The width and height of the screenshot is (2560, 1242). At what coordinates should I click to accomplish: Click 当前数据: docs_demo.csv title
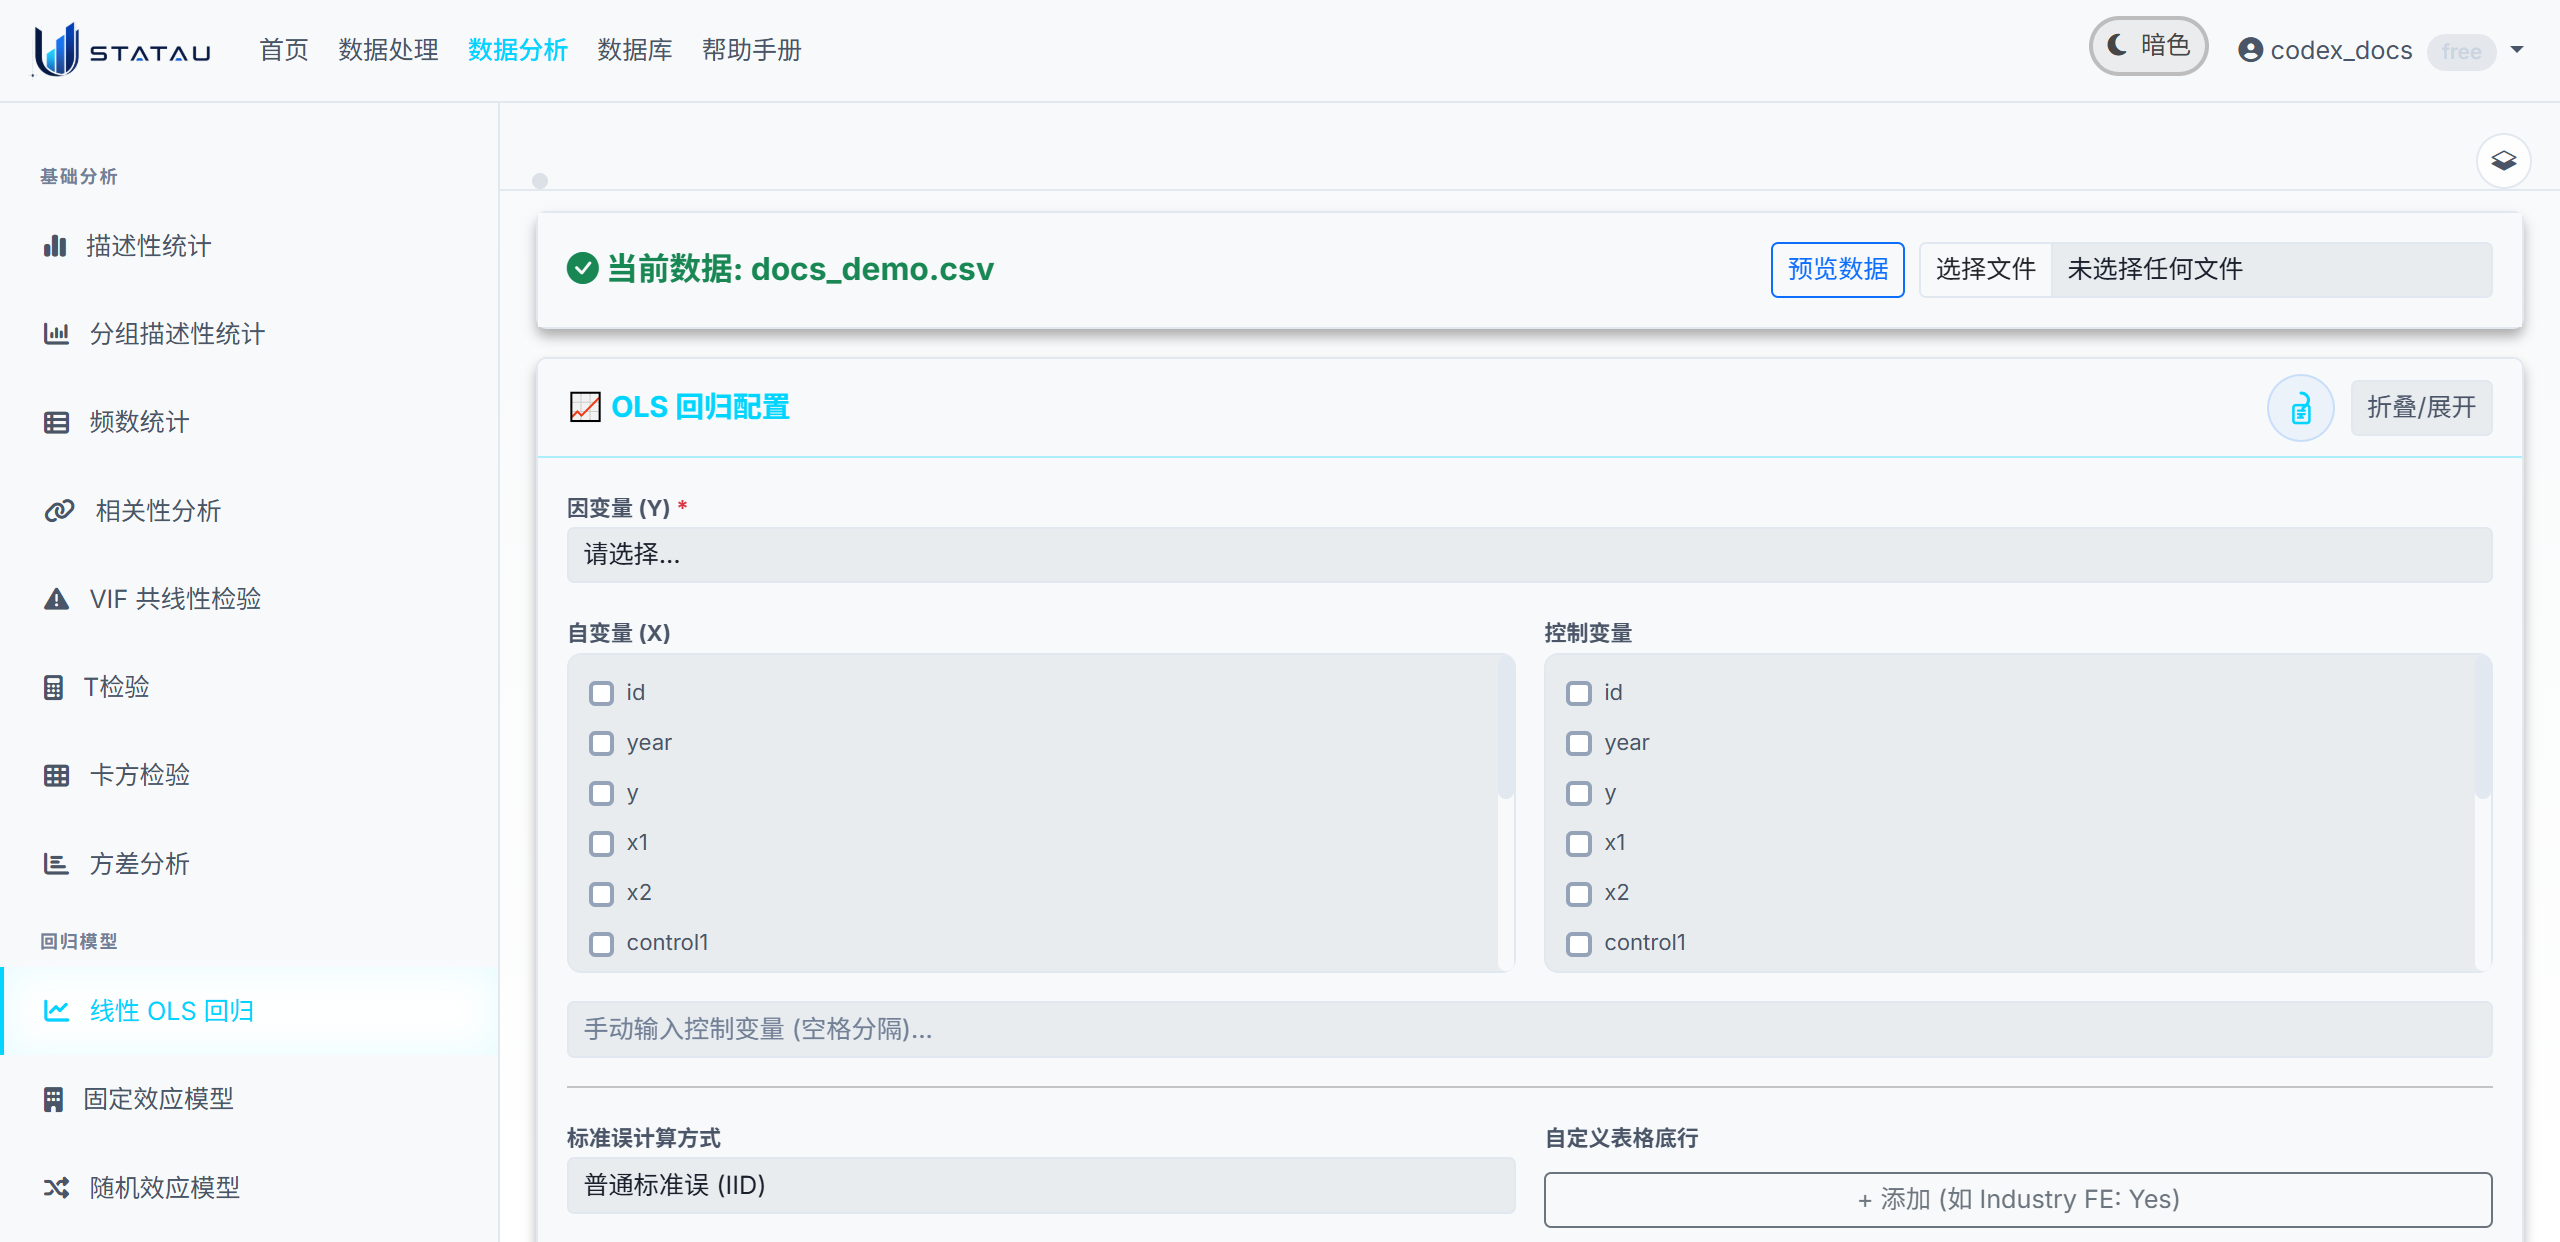800,269
